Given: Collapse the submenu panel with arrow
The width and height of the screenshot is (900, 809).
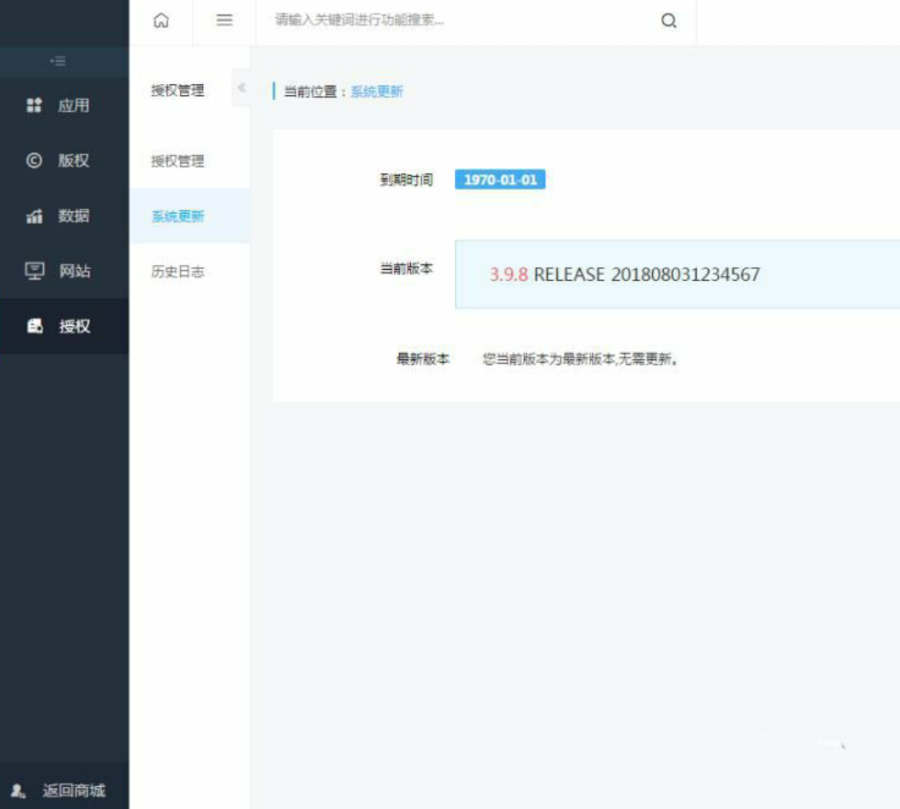Looking at the screenshot, I should tap(242, 87).
